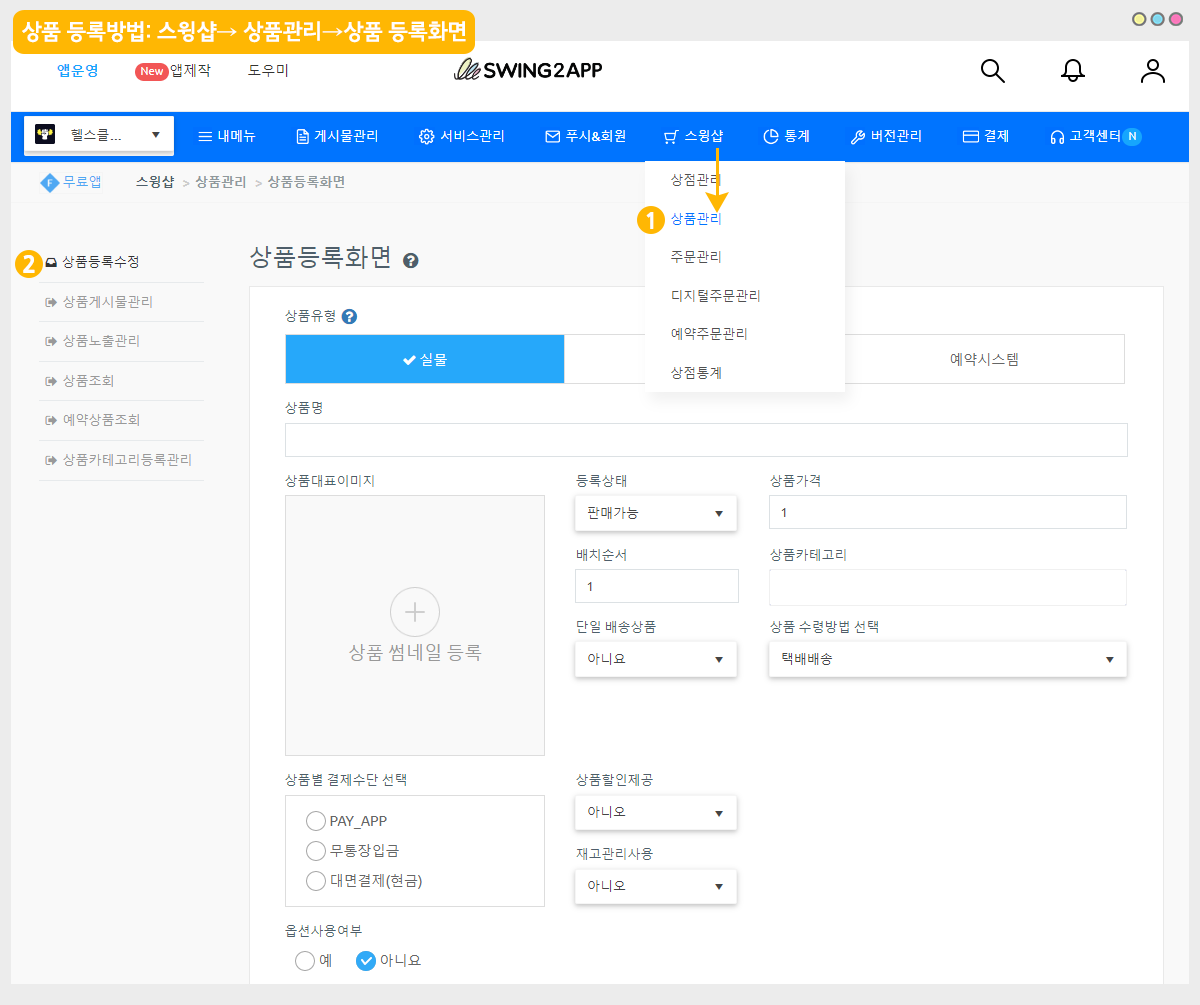Choose 예 for 옵션사용여부
This screenshot has height=1005, width=1200.
[305, 960]
